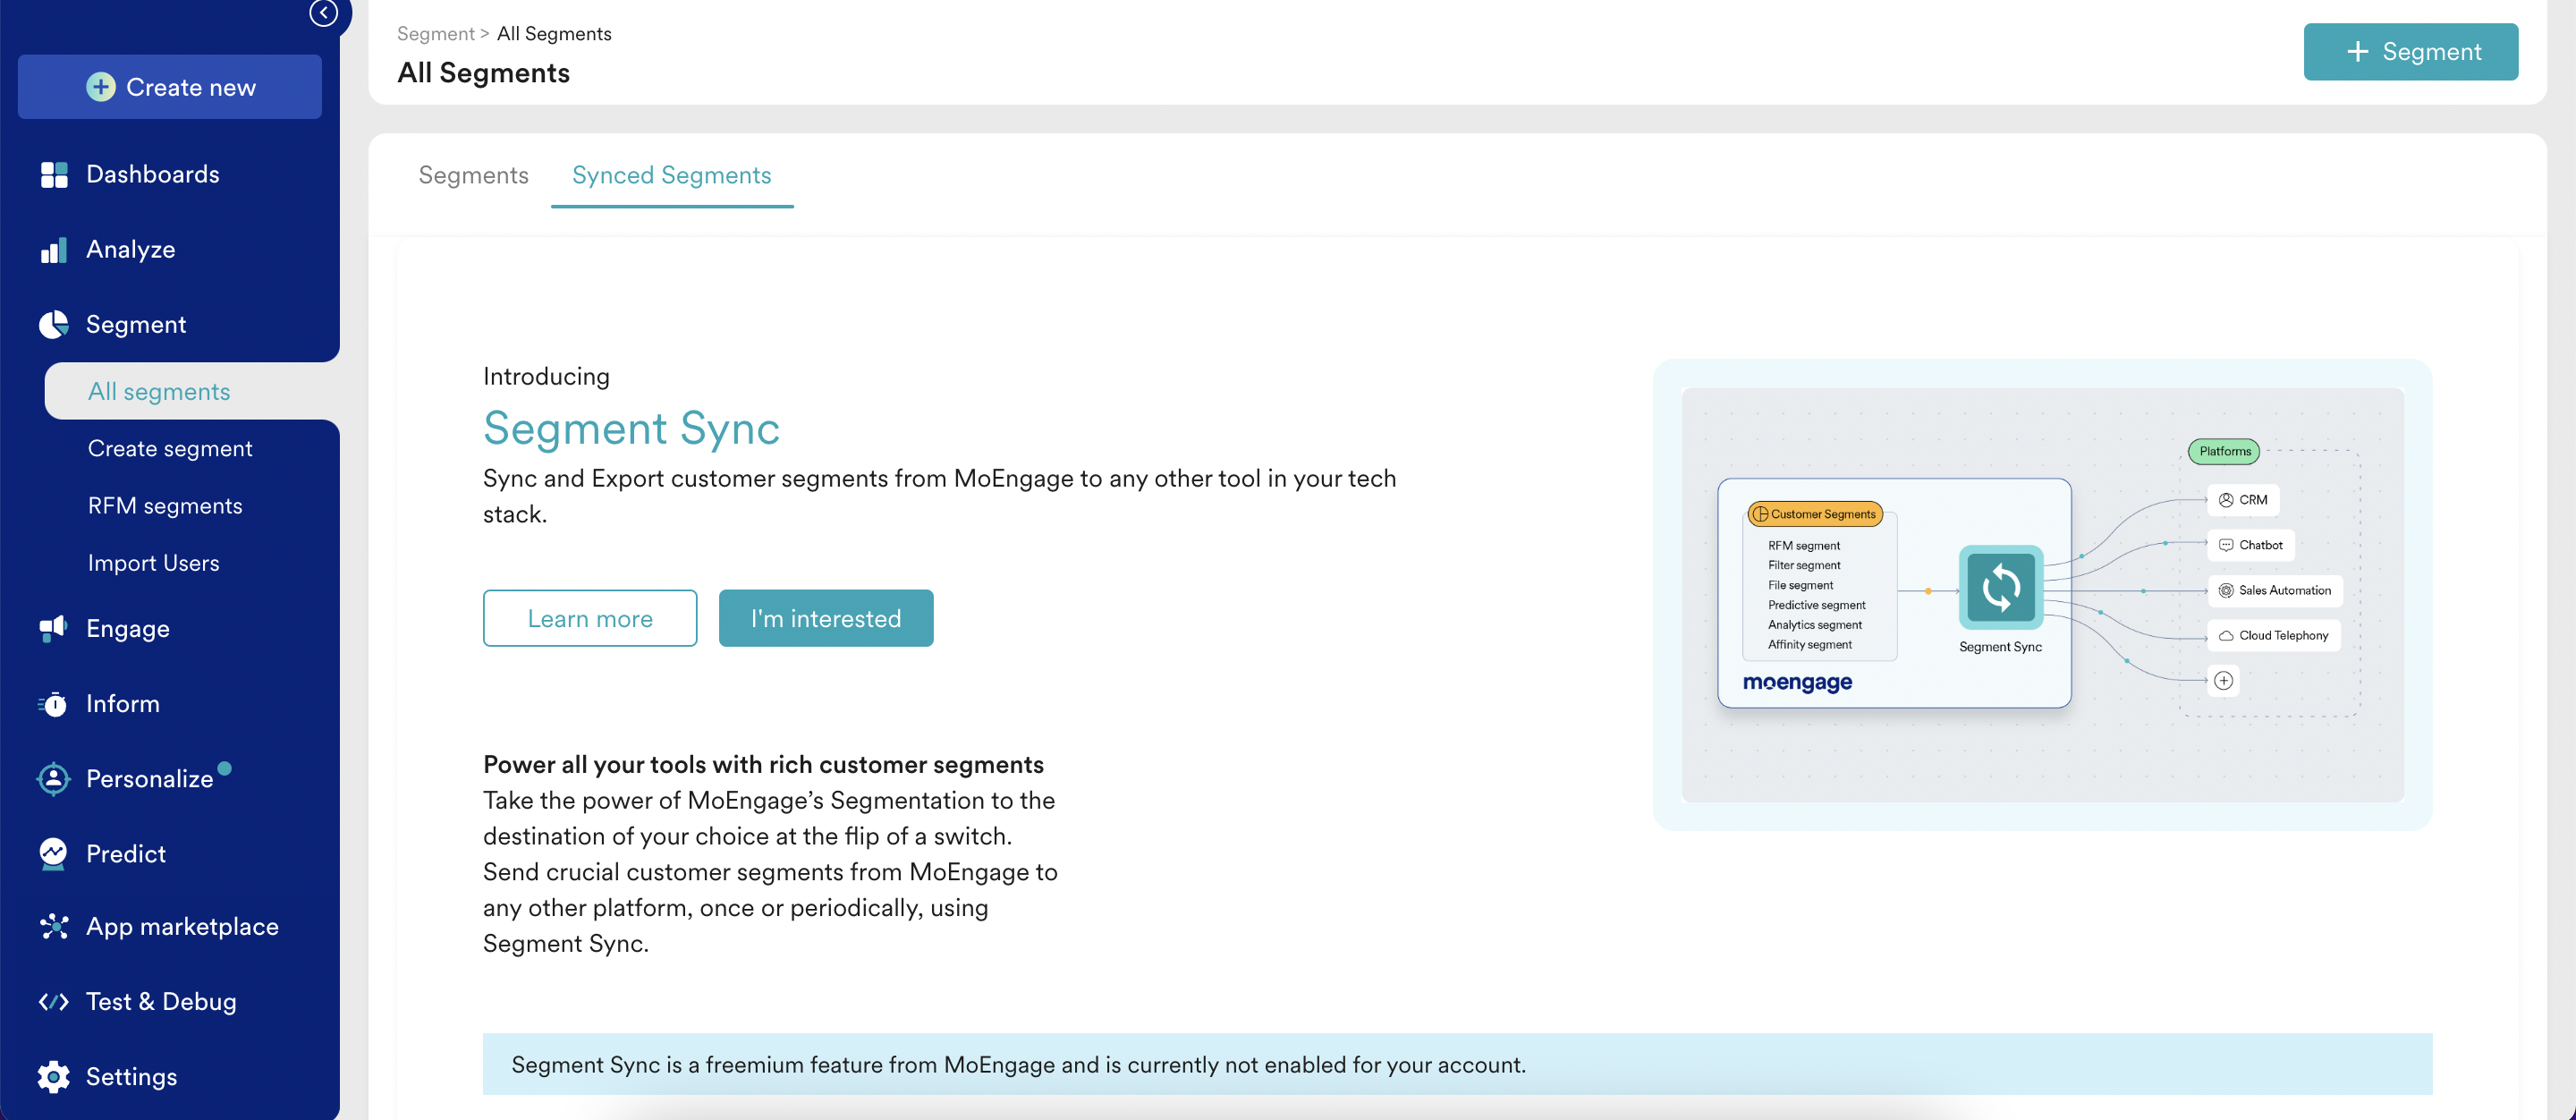Open the Engage section

coord(128,628)
